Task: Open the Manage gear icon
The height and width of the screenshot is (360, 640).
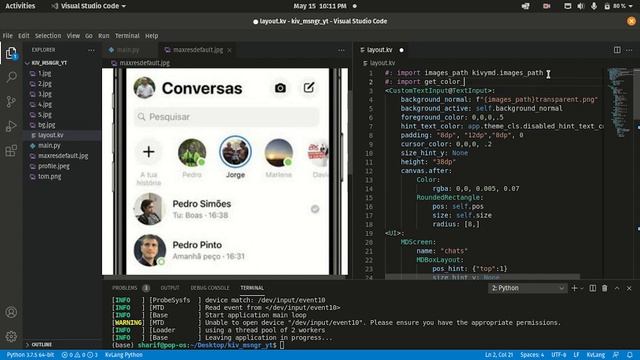Action: click(11, 336)
